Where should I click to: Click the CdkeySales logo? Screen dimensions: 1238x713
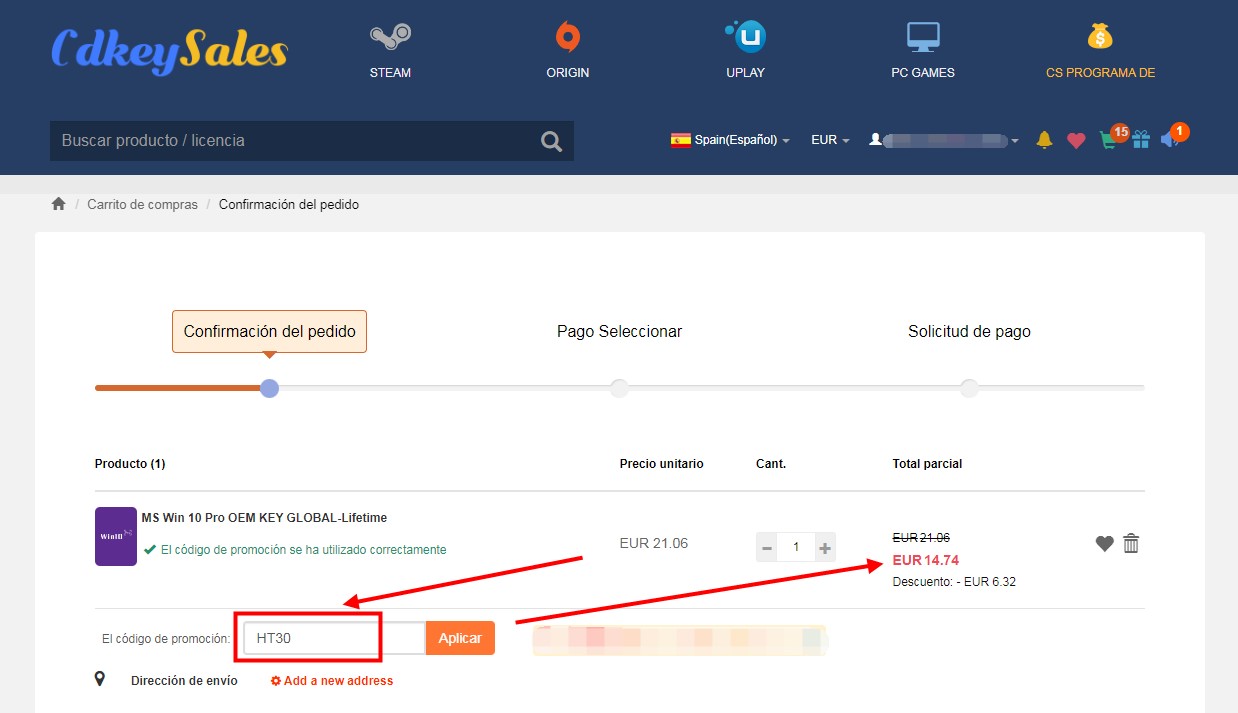(169, 49)
